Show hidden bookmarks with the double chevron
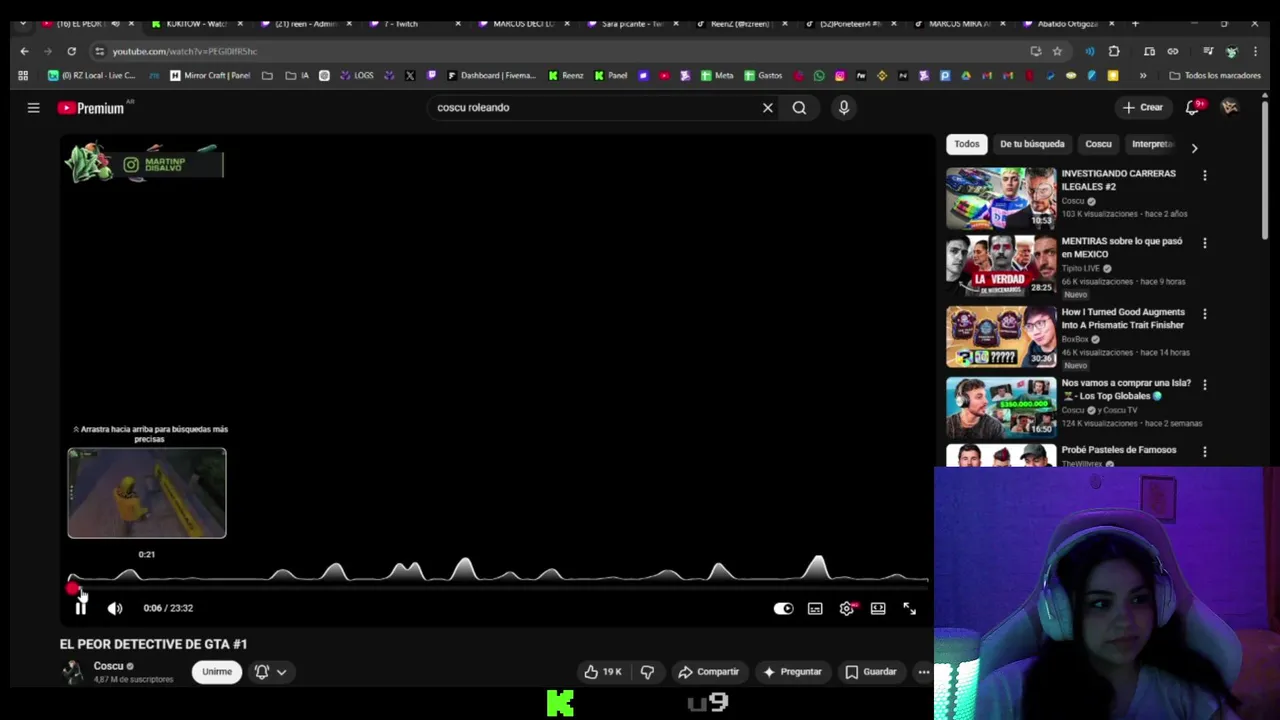The height and width of the screenshot is (720, 1280). point(1143,75)
